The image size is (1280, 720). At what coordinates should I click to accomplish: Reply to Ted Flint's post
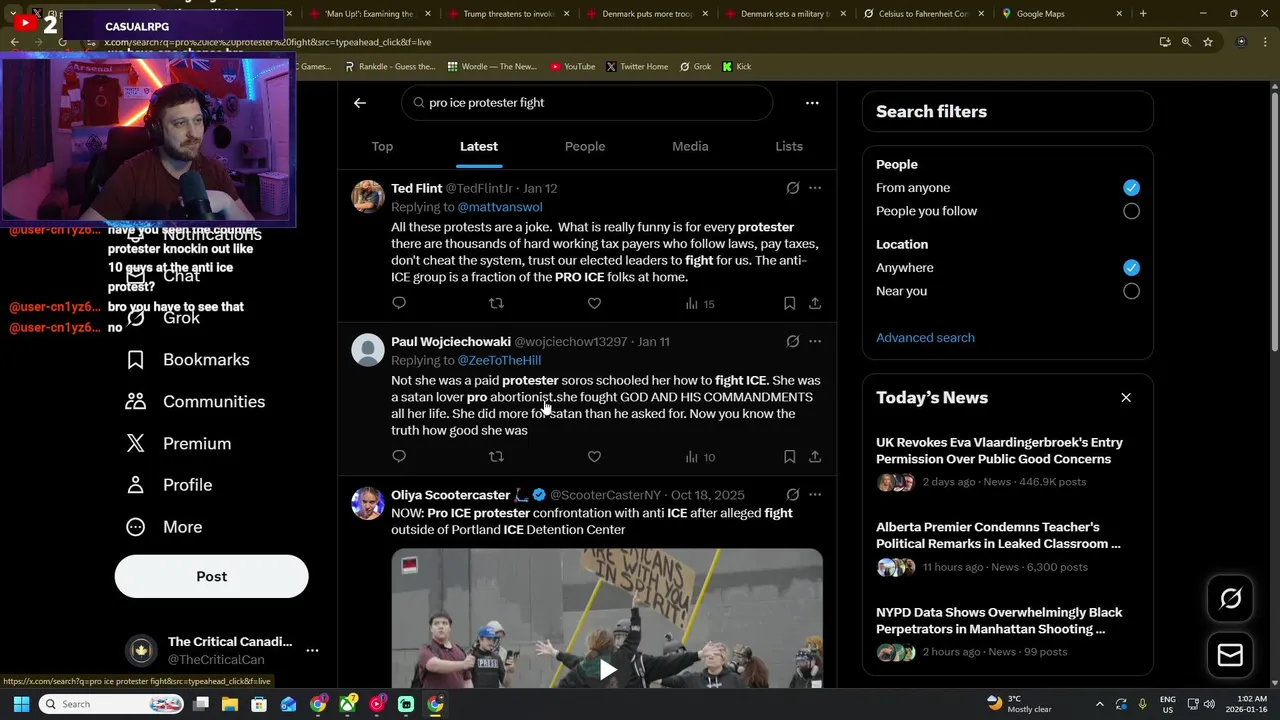399,303
